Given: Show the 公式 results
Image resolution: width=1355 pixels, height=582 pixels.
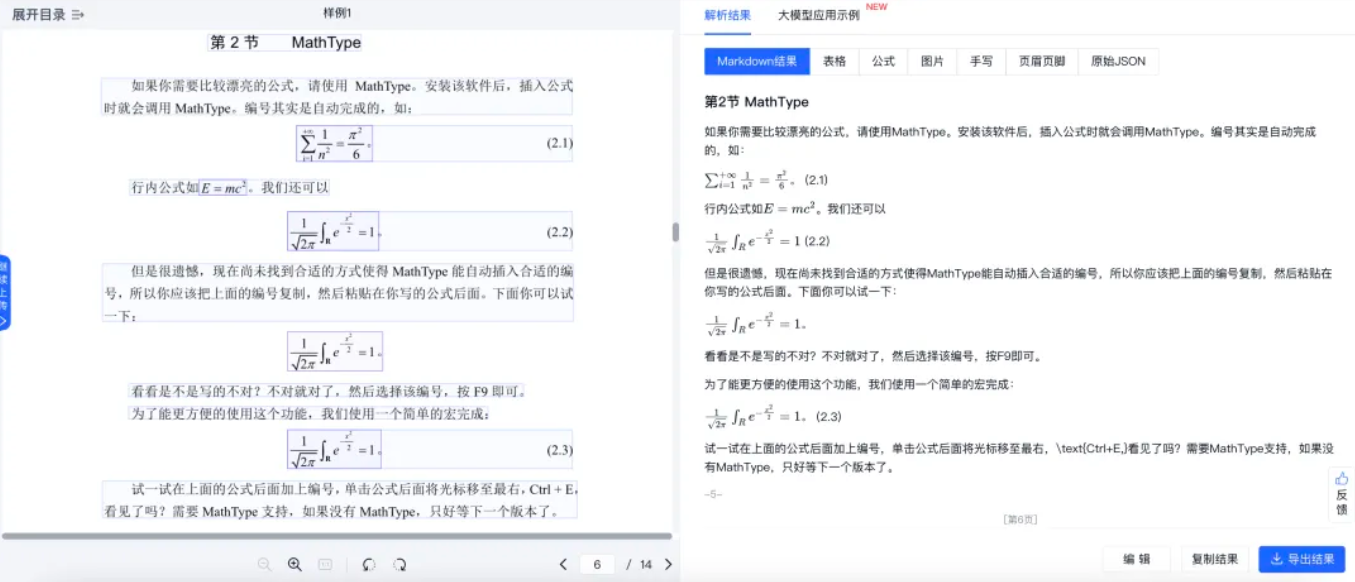Looking at the screenshot, I should pos(883,61).
